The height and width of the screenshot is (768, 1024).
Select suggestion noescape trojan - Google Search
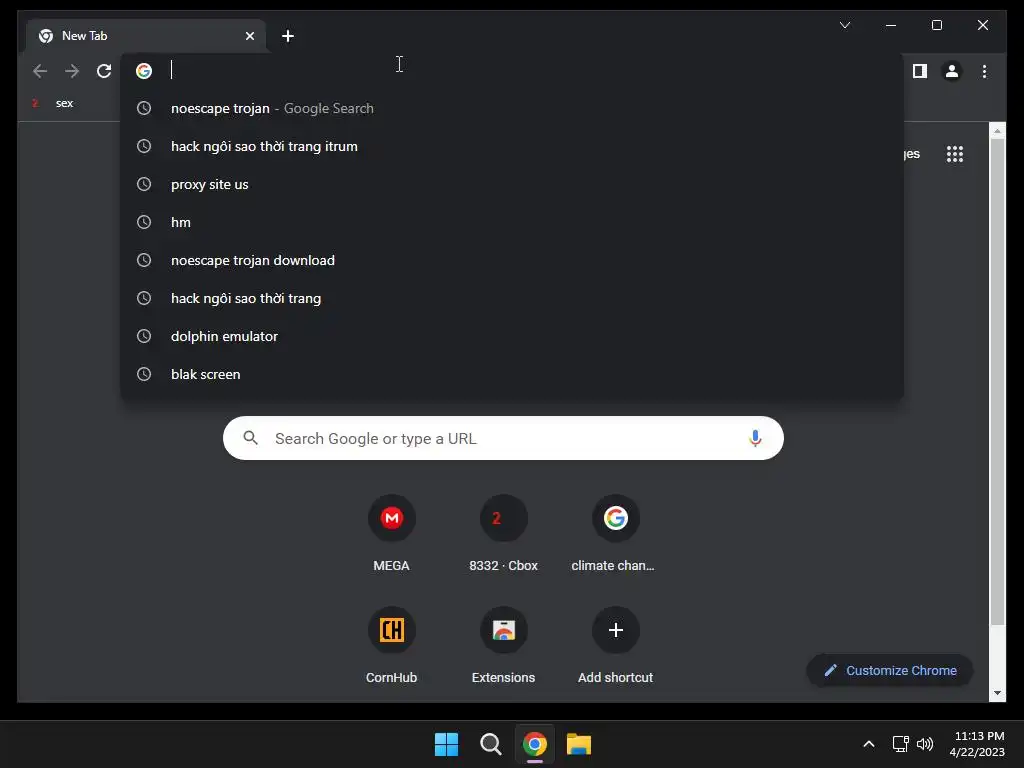[512, 108]
